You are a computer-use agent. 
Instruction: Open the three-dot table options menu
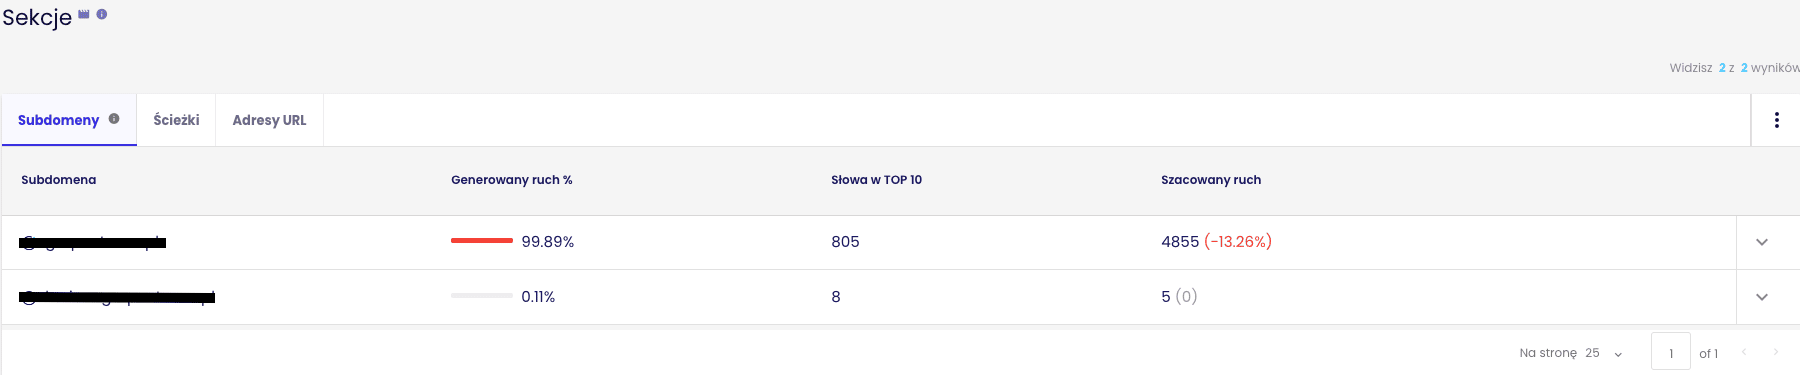click(x=1776, y=120)
